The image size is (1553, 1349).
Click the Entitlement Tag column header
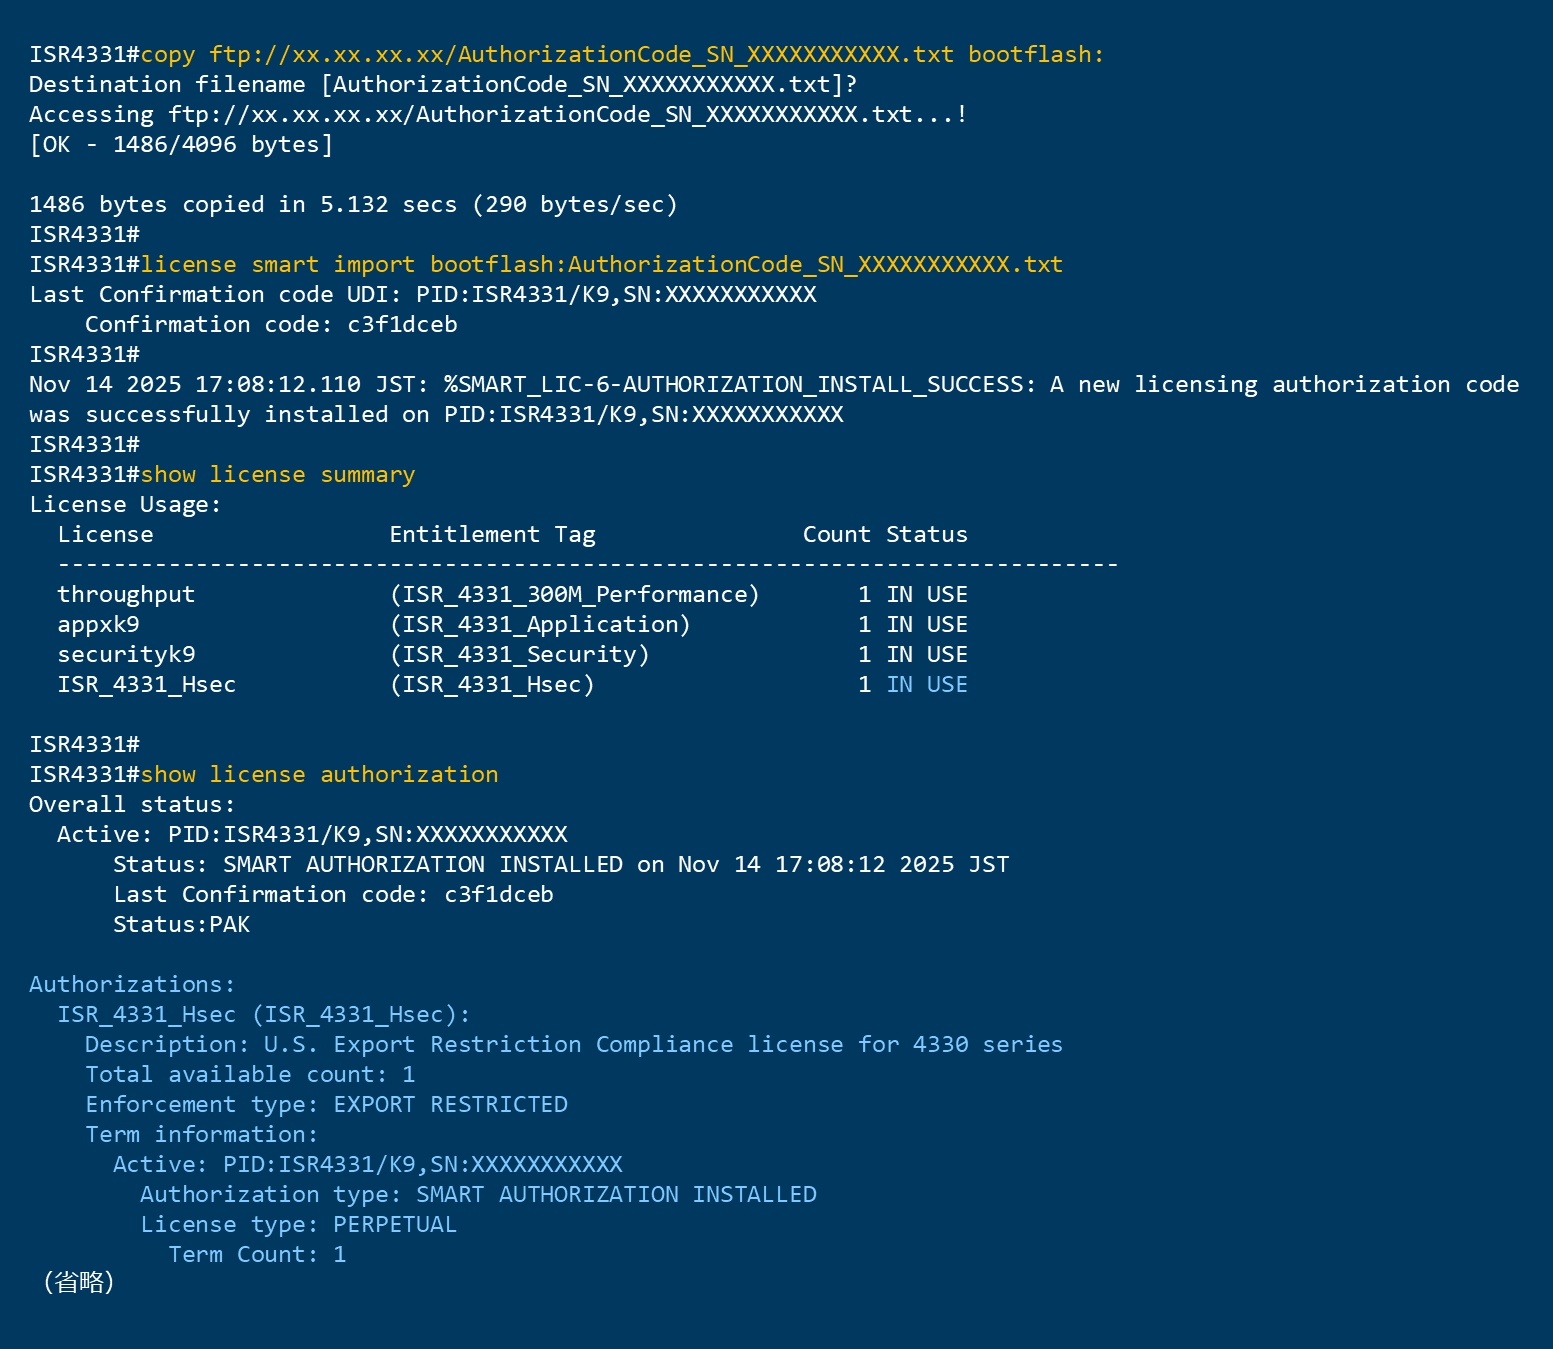[x=492, y=534]
